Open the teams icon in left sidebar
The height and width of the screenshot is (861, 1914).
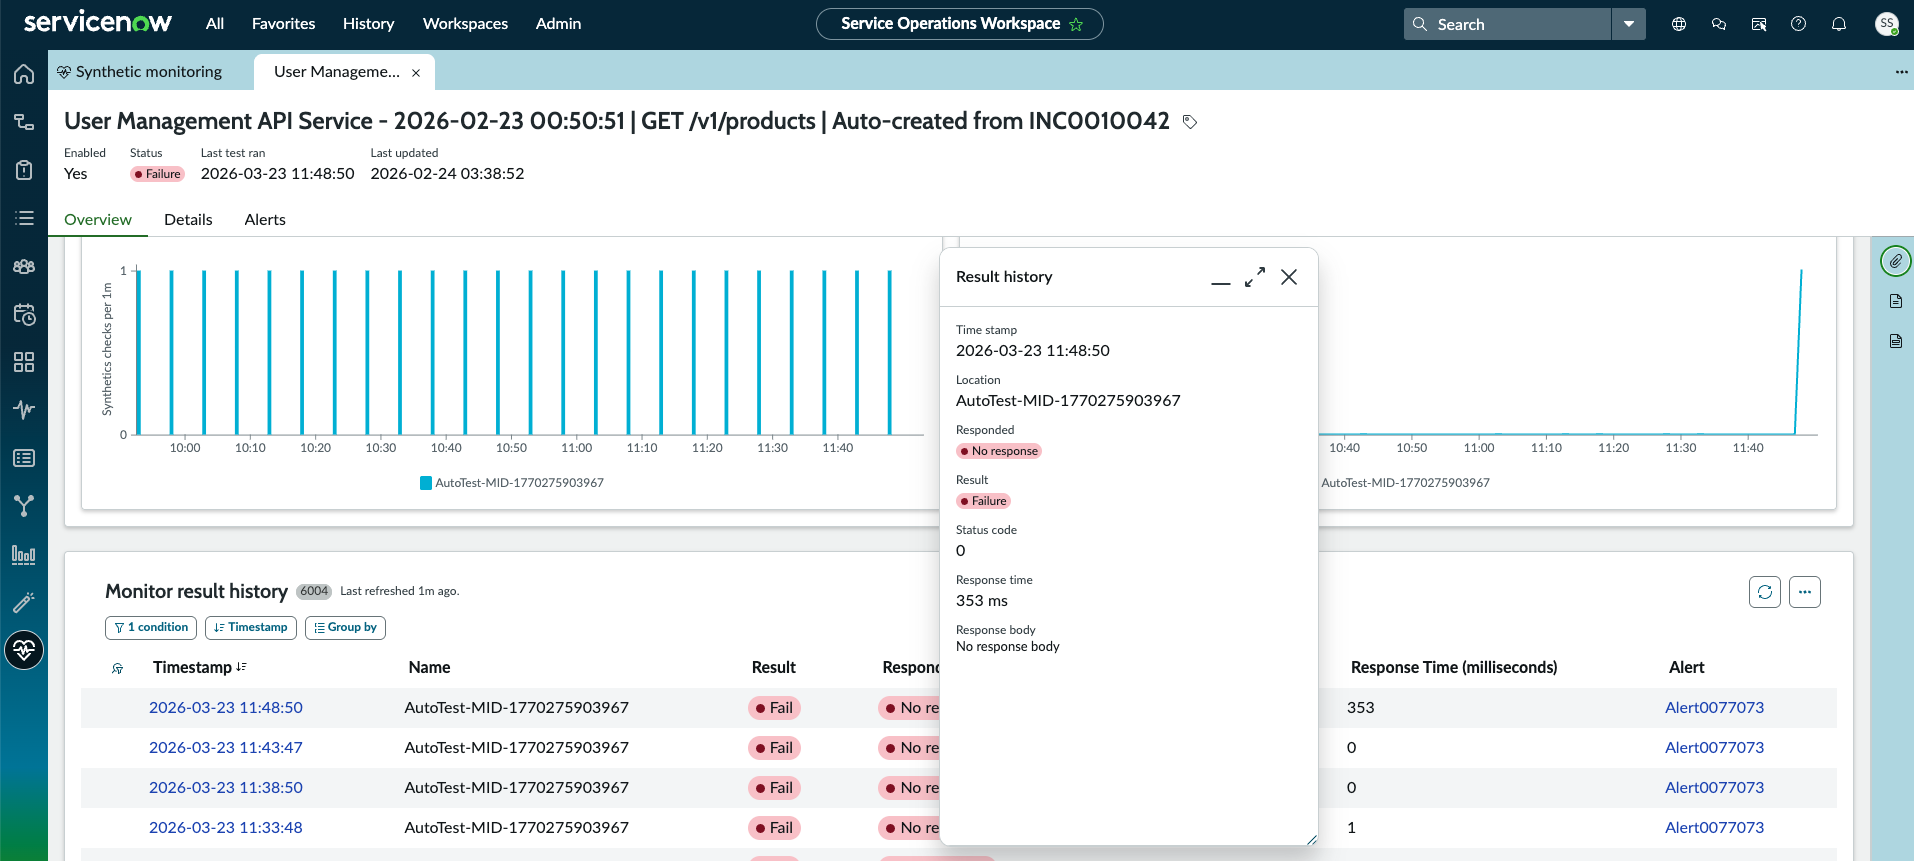point(24,266)
